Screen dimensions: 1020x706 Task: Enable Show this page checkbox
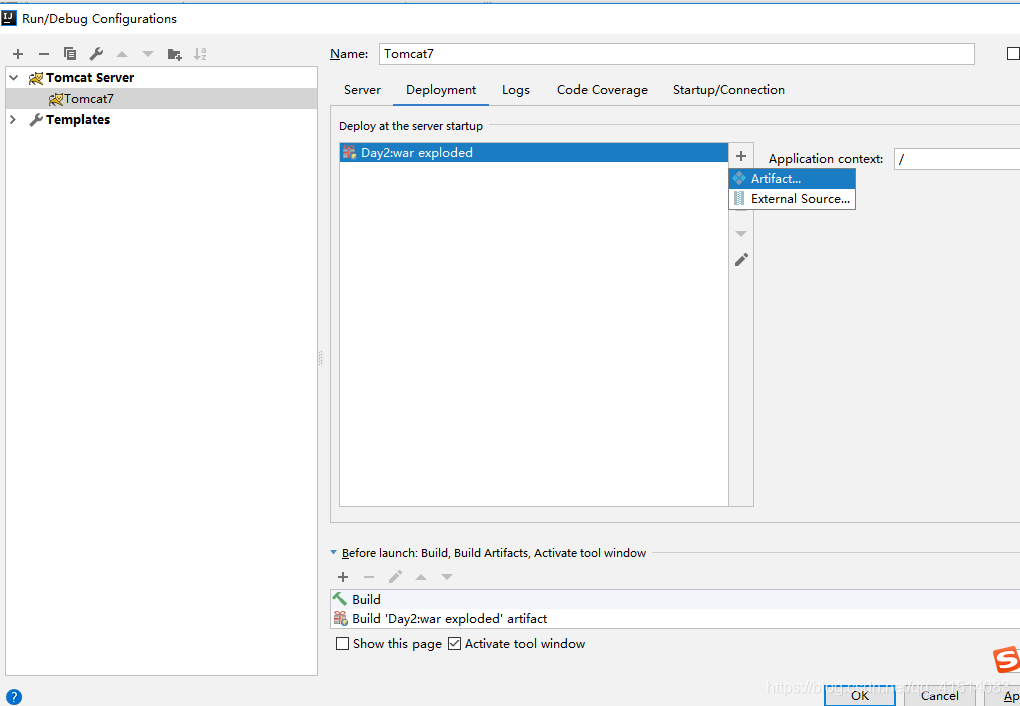(x=343, y=644)
